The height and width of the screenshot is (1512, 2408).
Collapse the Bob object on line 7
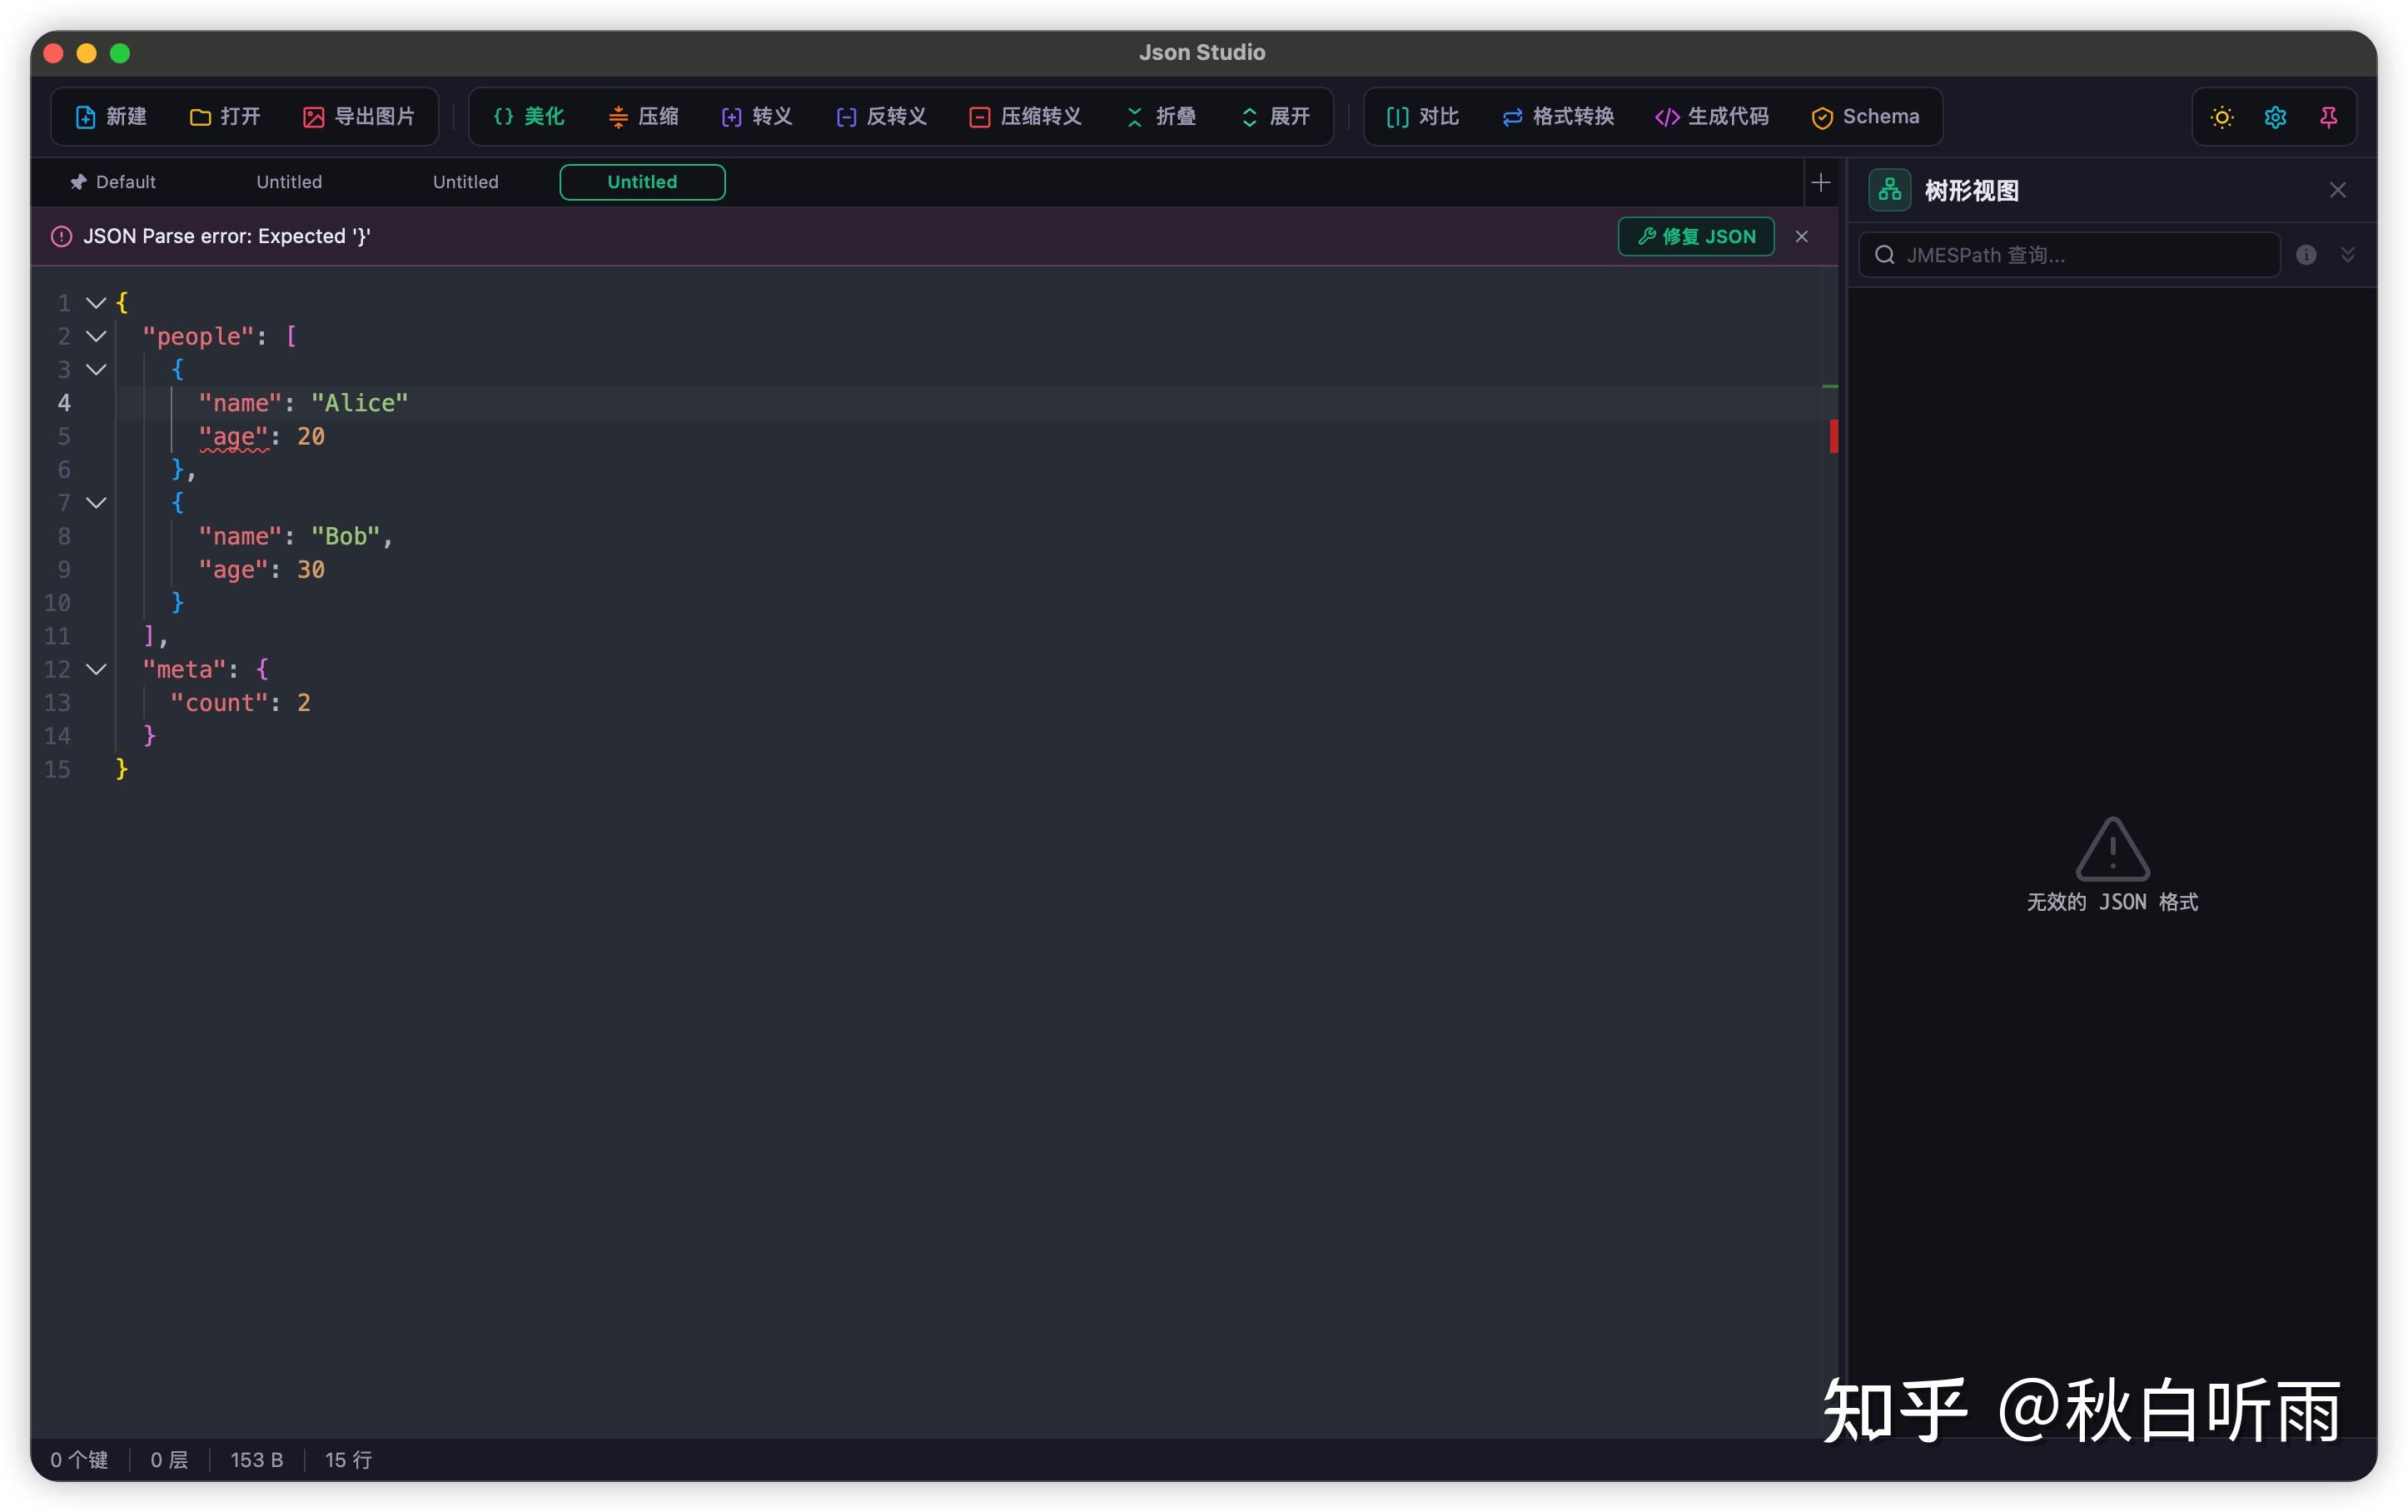click(x=96, y=502)
